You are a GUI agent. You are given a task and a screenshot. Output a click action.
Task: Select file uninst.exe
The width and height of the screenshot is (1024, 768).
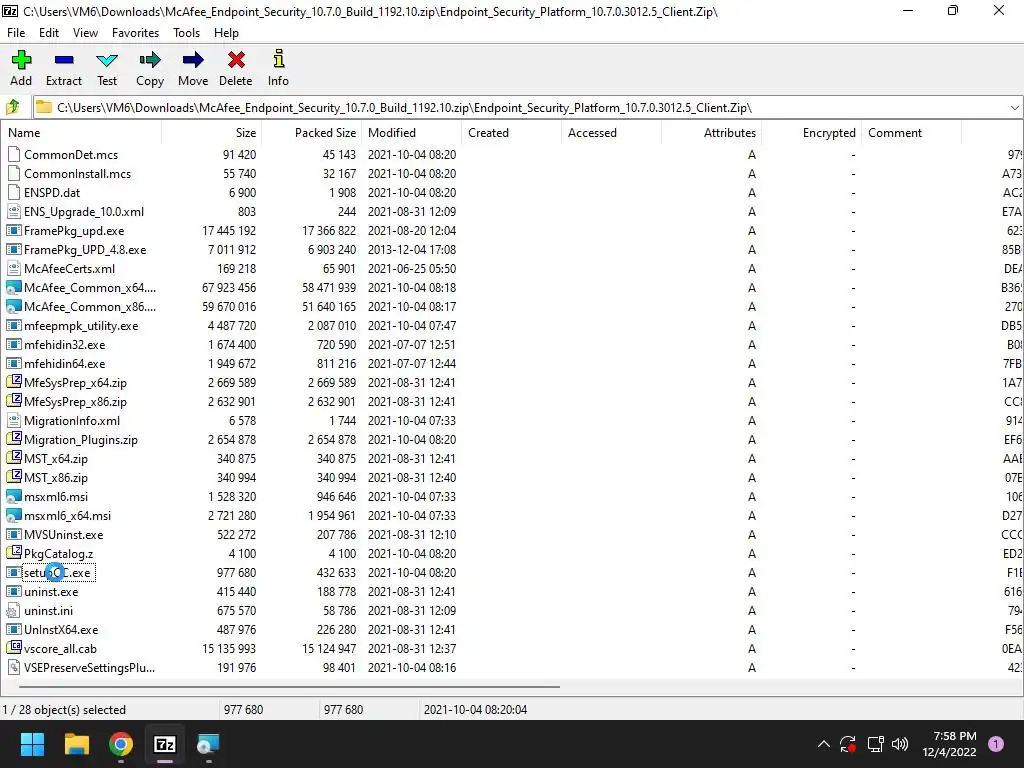51,592
